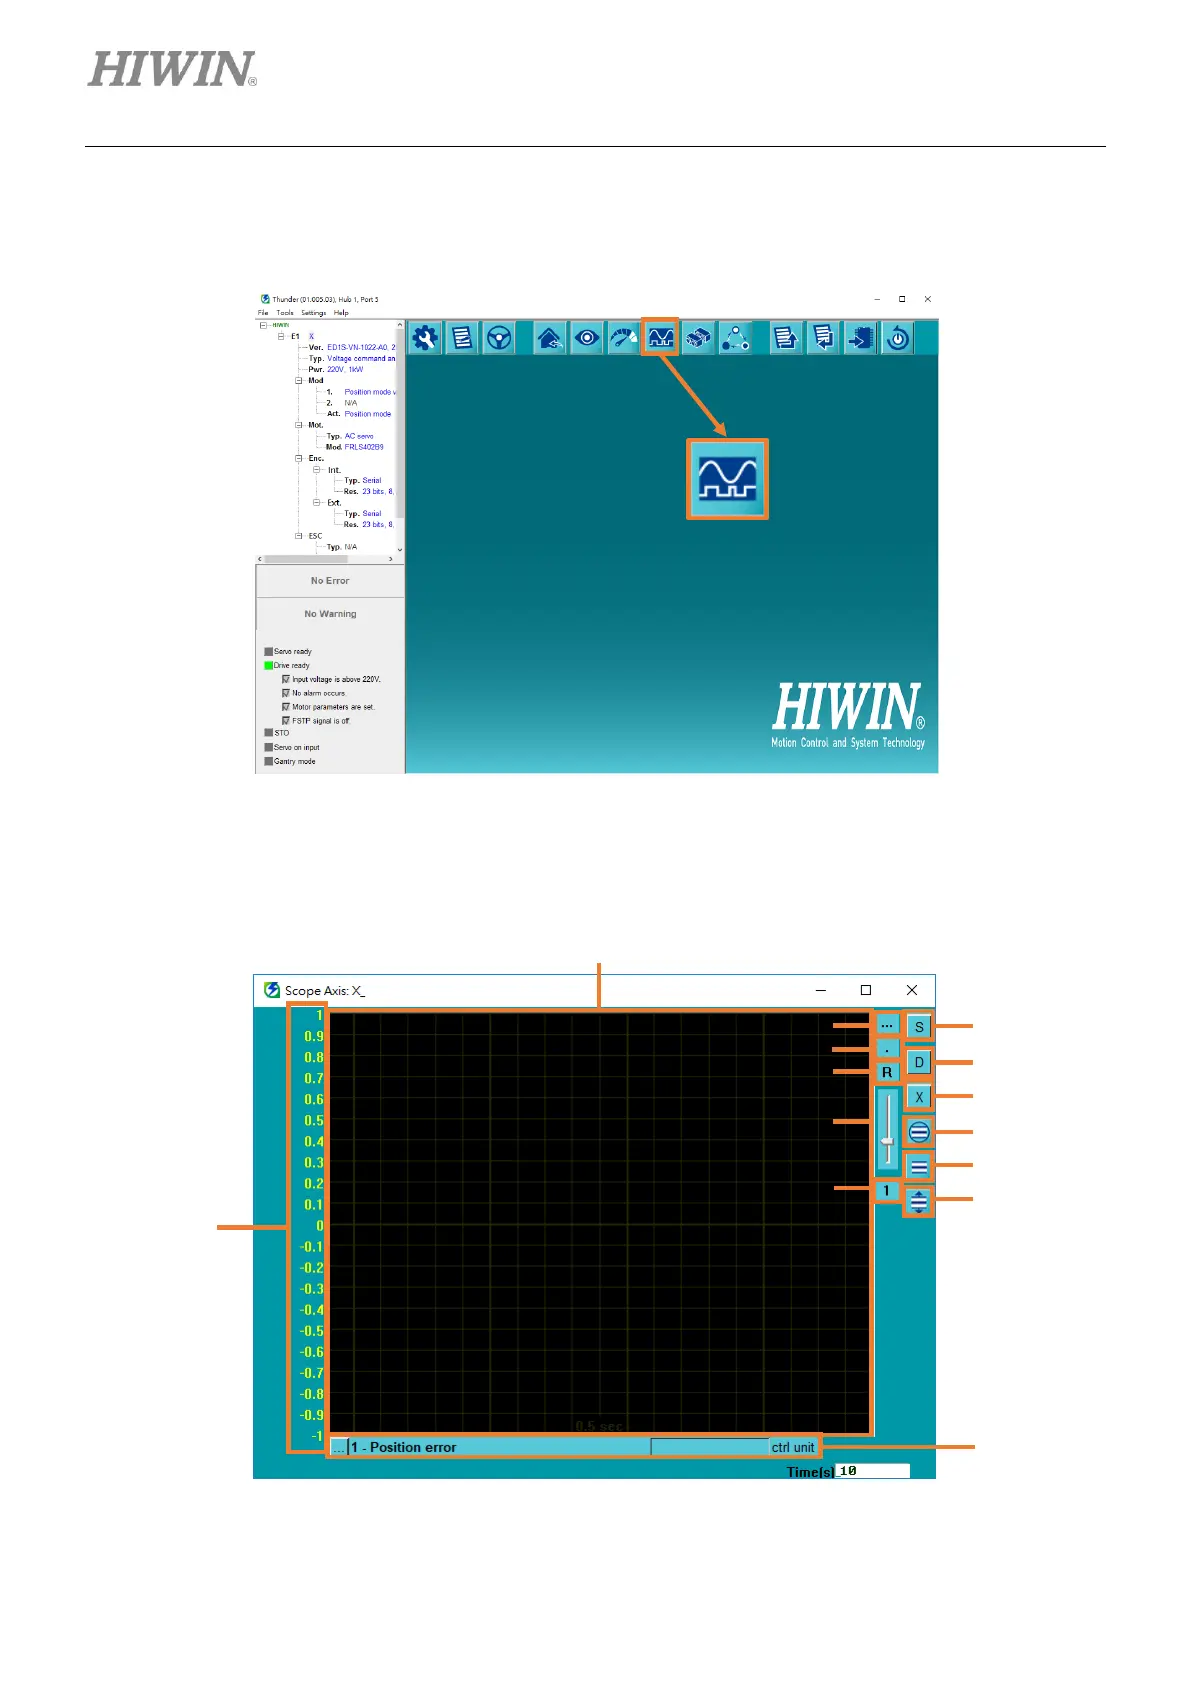Select the 1 - Position error channel label
Viewport: 1191px width, 1684px height.
pos(403,1447)
